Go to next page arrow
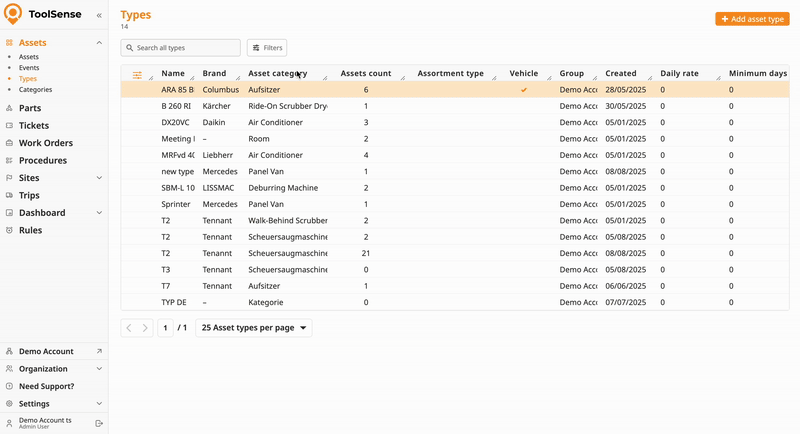The height and width of the screenshot is (434, 800). pos(145,328)
